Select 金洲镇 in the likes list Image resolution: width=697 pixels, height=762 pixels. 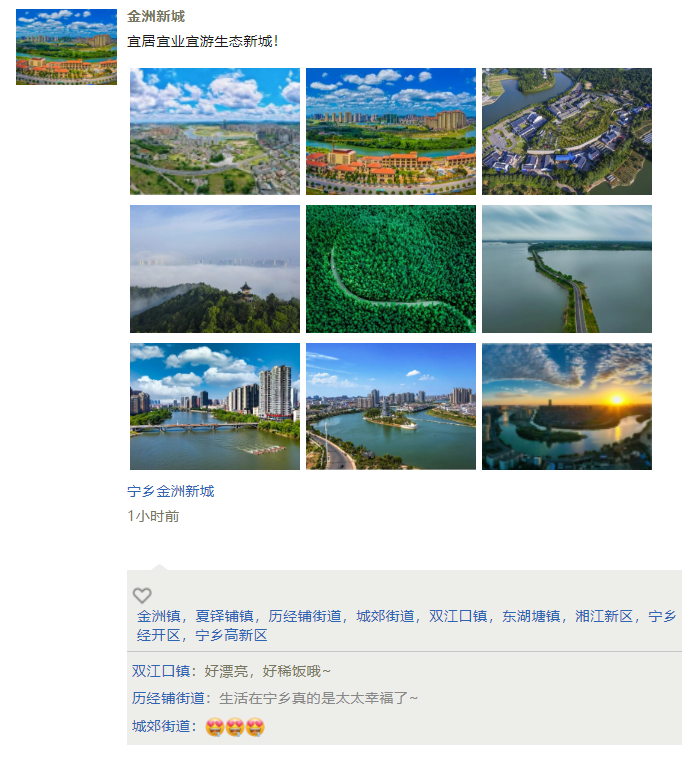tap(158, 616)
